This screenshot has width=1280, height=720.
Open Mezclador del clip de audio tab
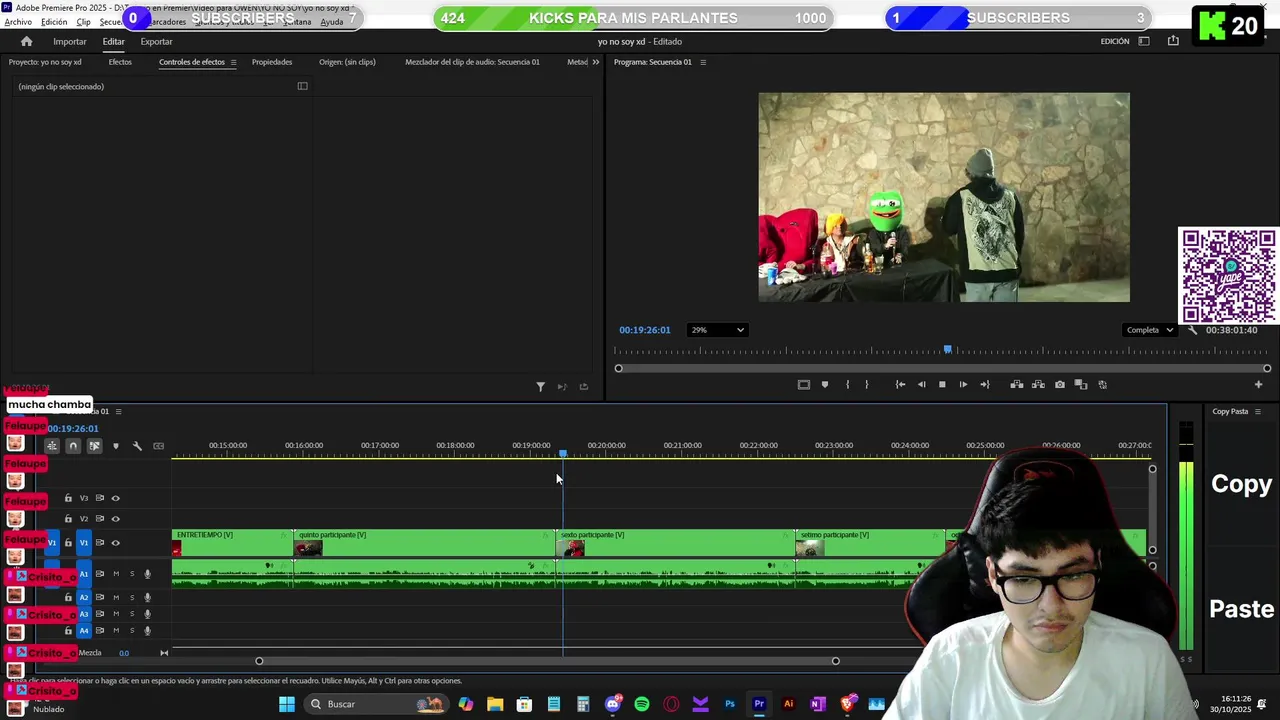[472, 62]
